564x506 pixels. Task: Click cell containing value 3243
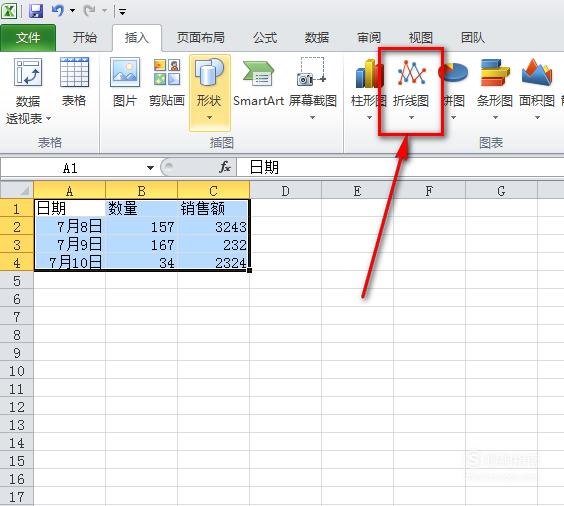213,226
